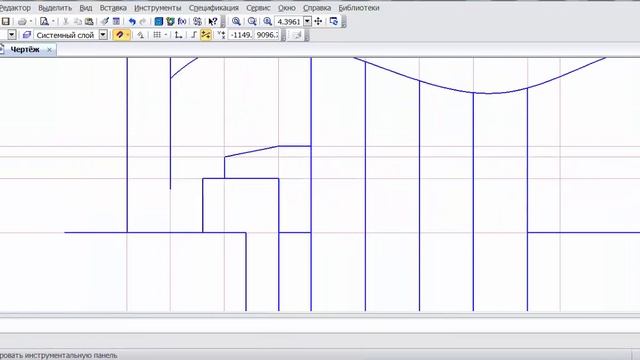
Task: Click the Redo arrow
Action: click(143, 22)
